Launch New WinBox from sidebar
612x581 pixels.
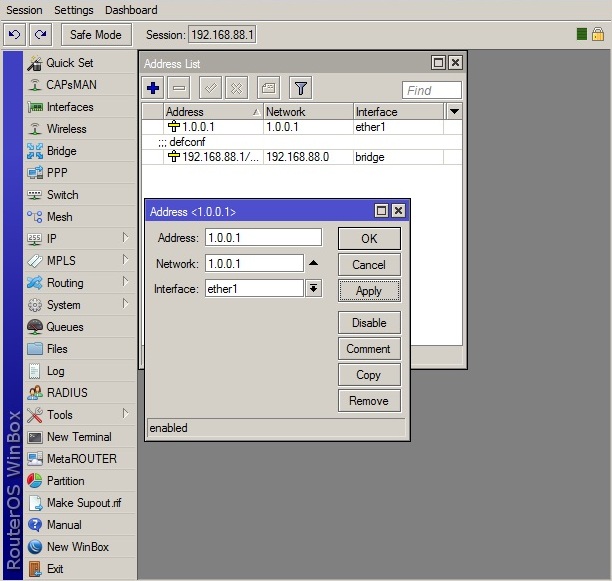[80, 547]
